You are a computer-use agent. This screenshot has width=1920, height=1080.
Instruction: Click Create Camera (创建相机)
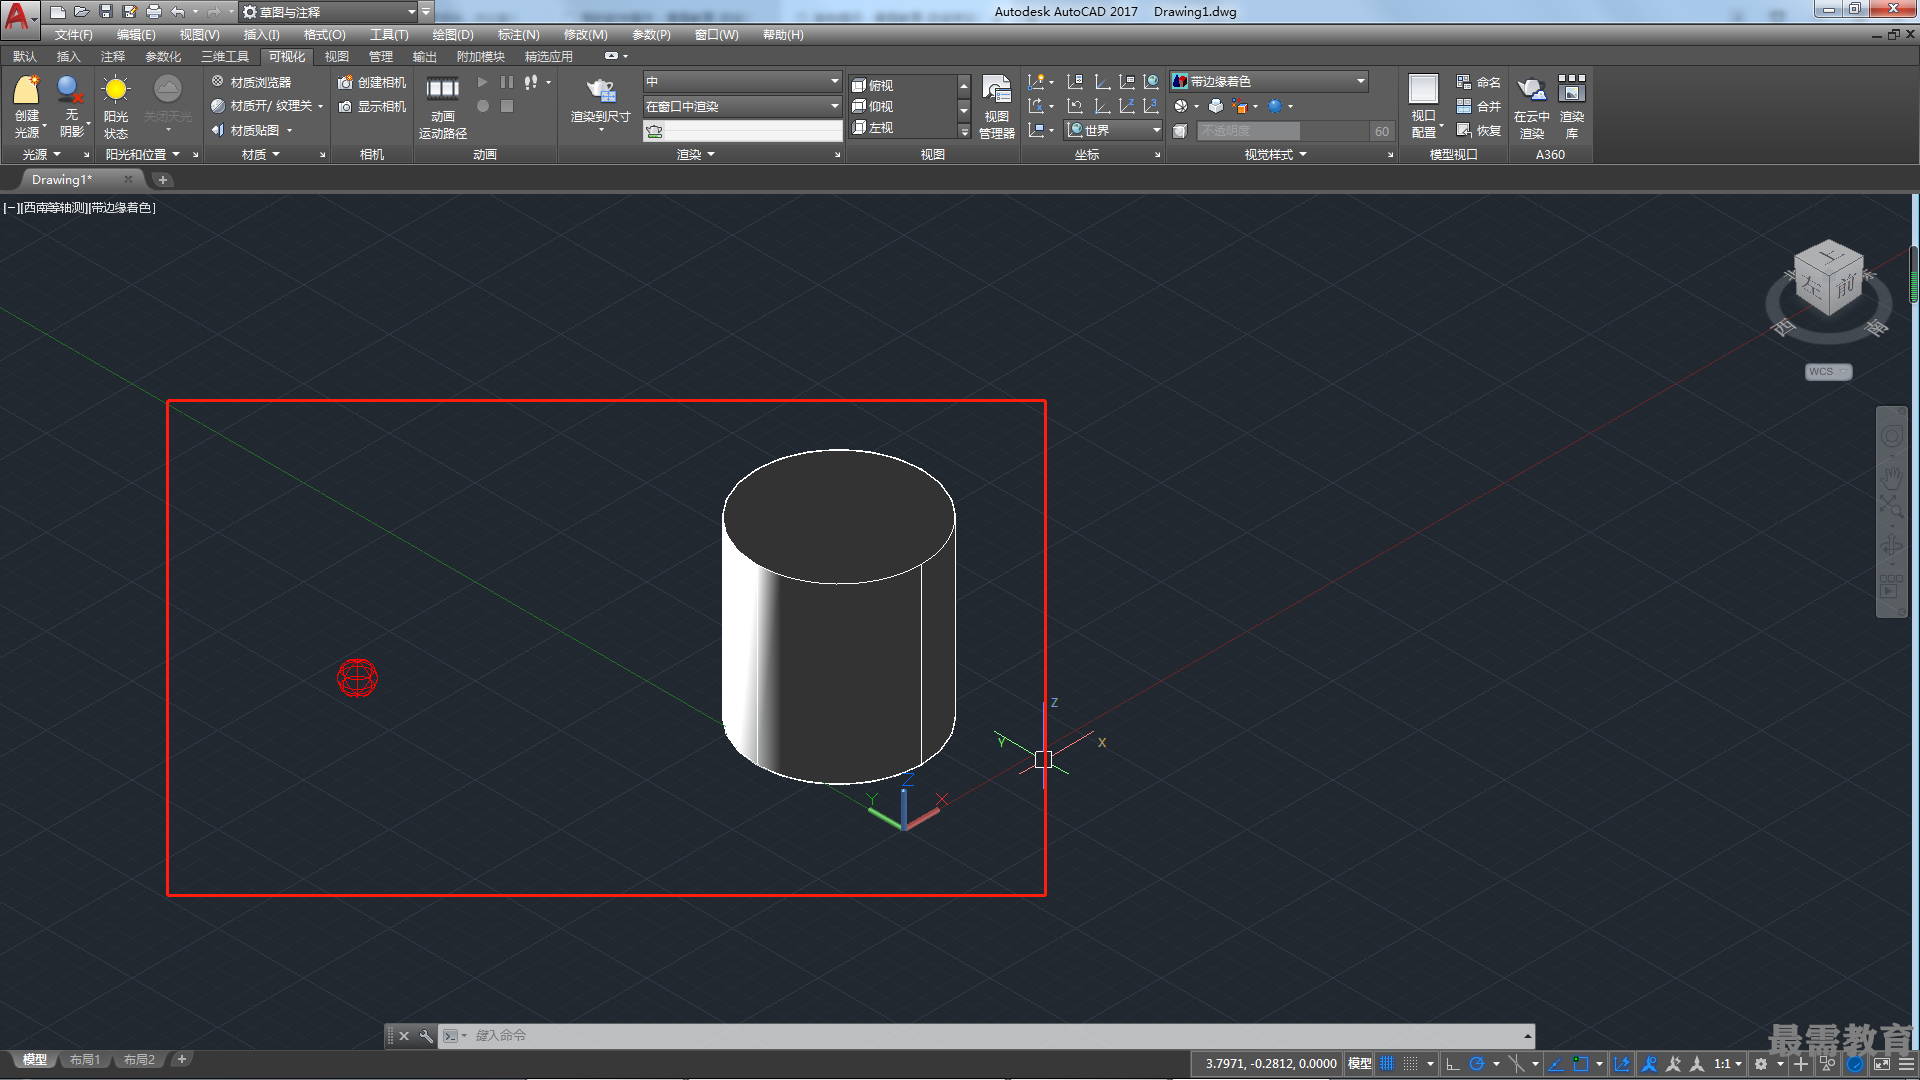tap(372, 82)
